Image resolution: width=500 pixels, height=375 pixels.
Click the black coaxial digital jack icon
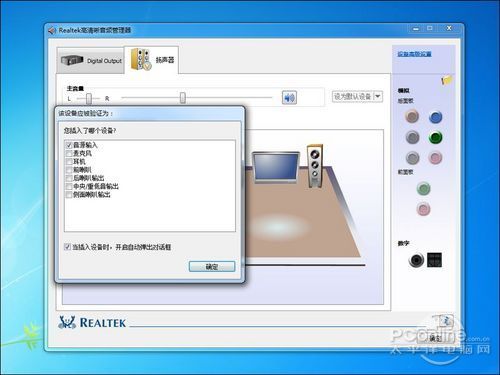(x=416, y=260)
